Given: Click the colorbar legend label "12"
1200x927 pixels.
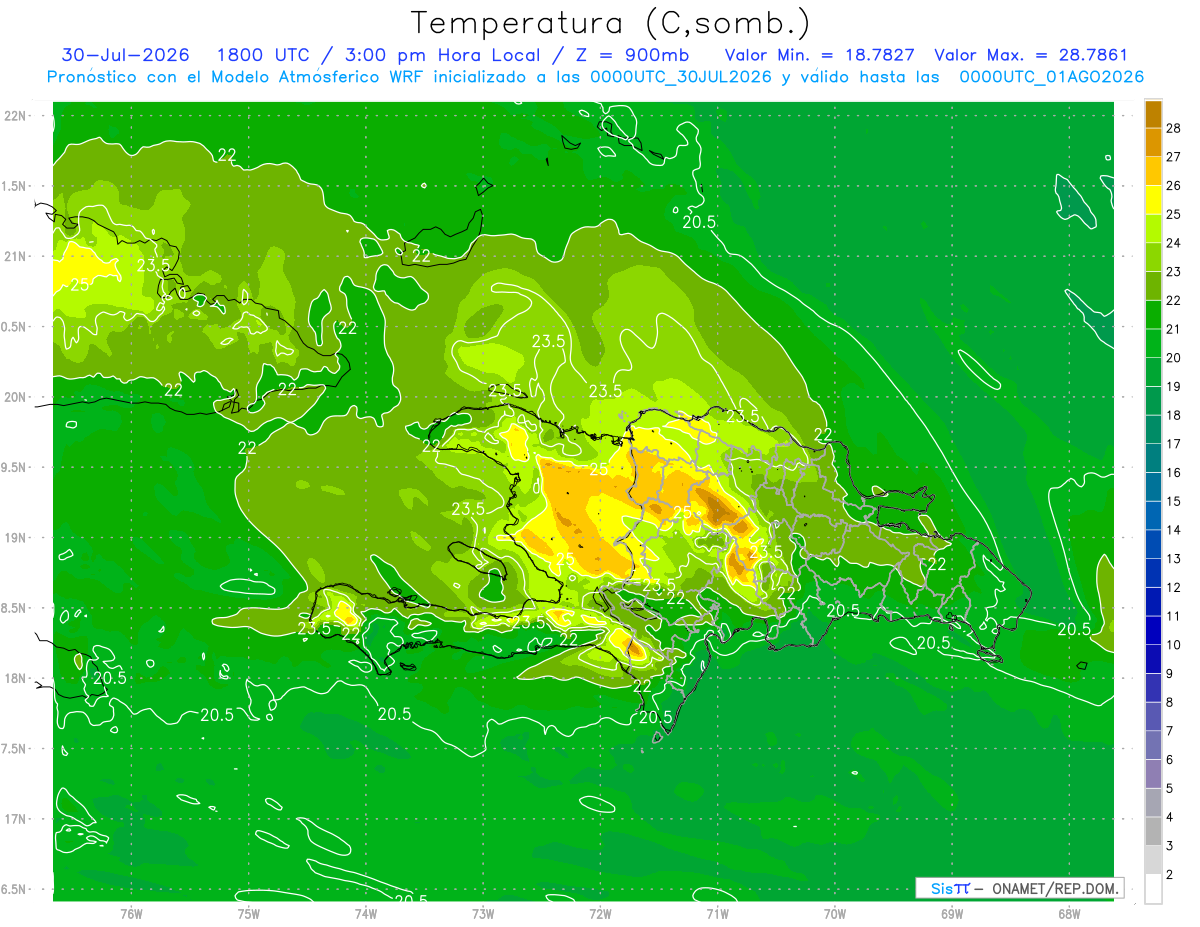Looking at the screenshot, I should point(1174,587).
